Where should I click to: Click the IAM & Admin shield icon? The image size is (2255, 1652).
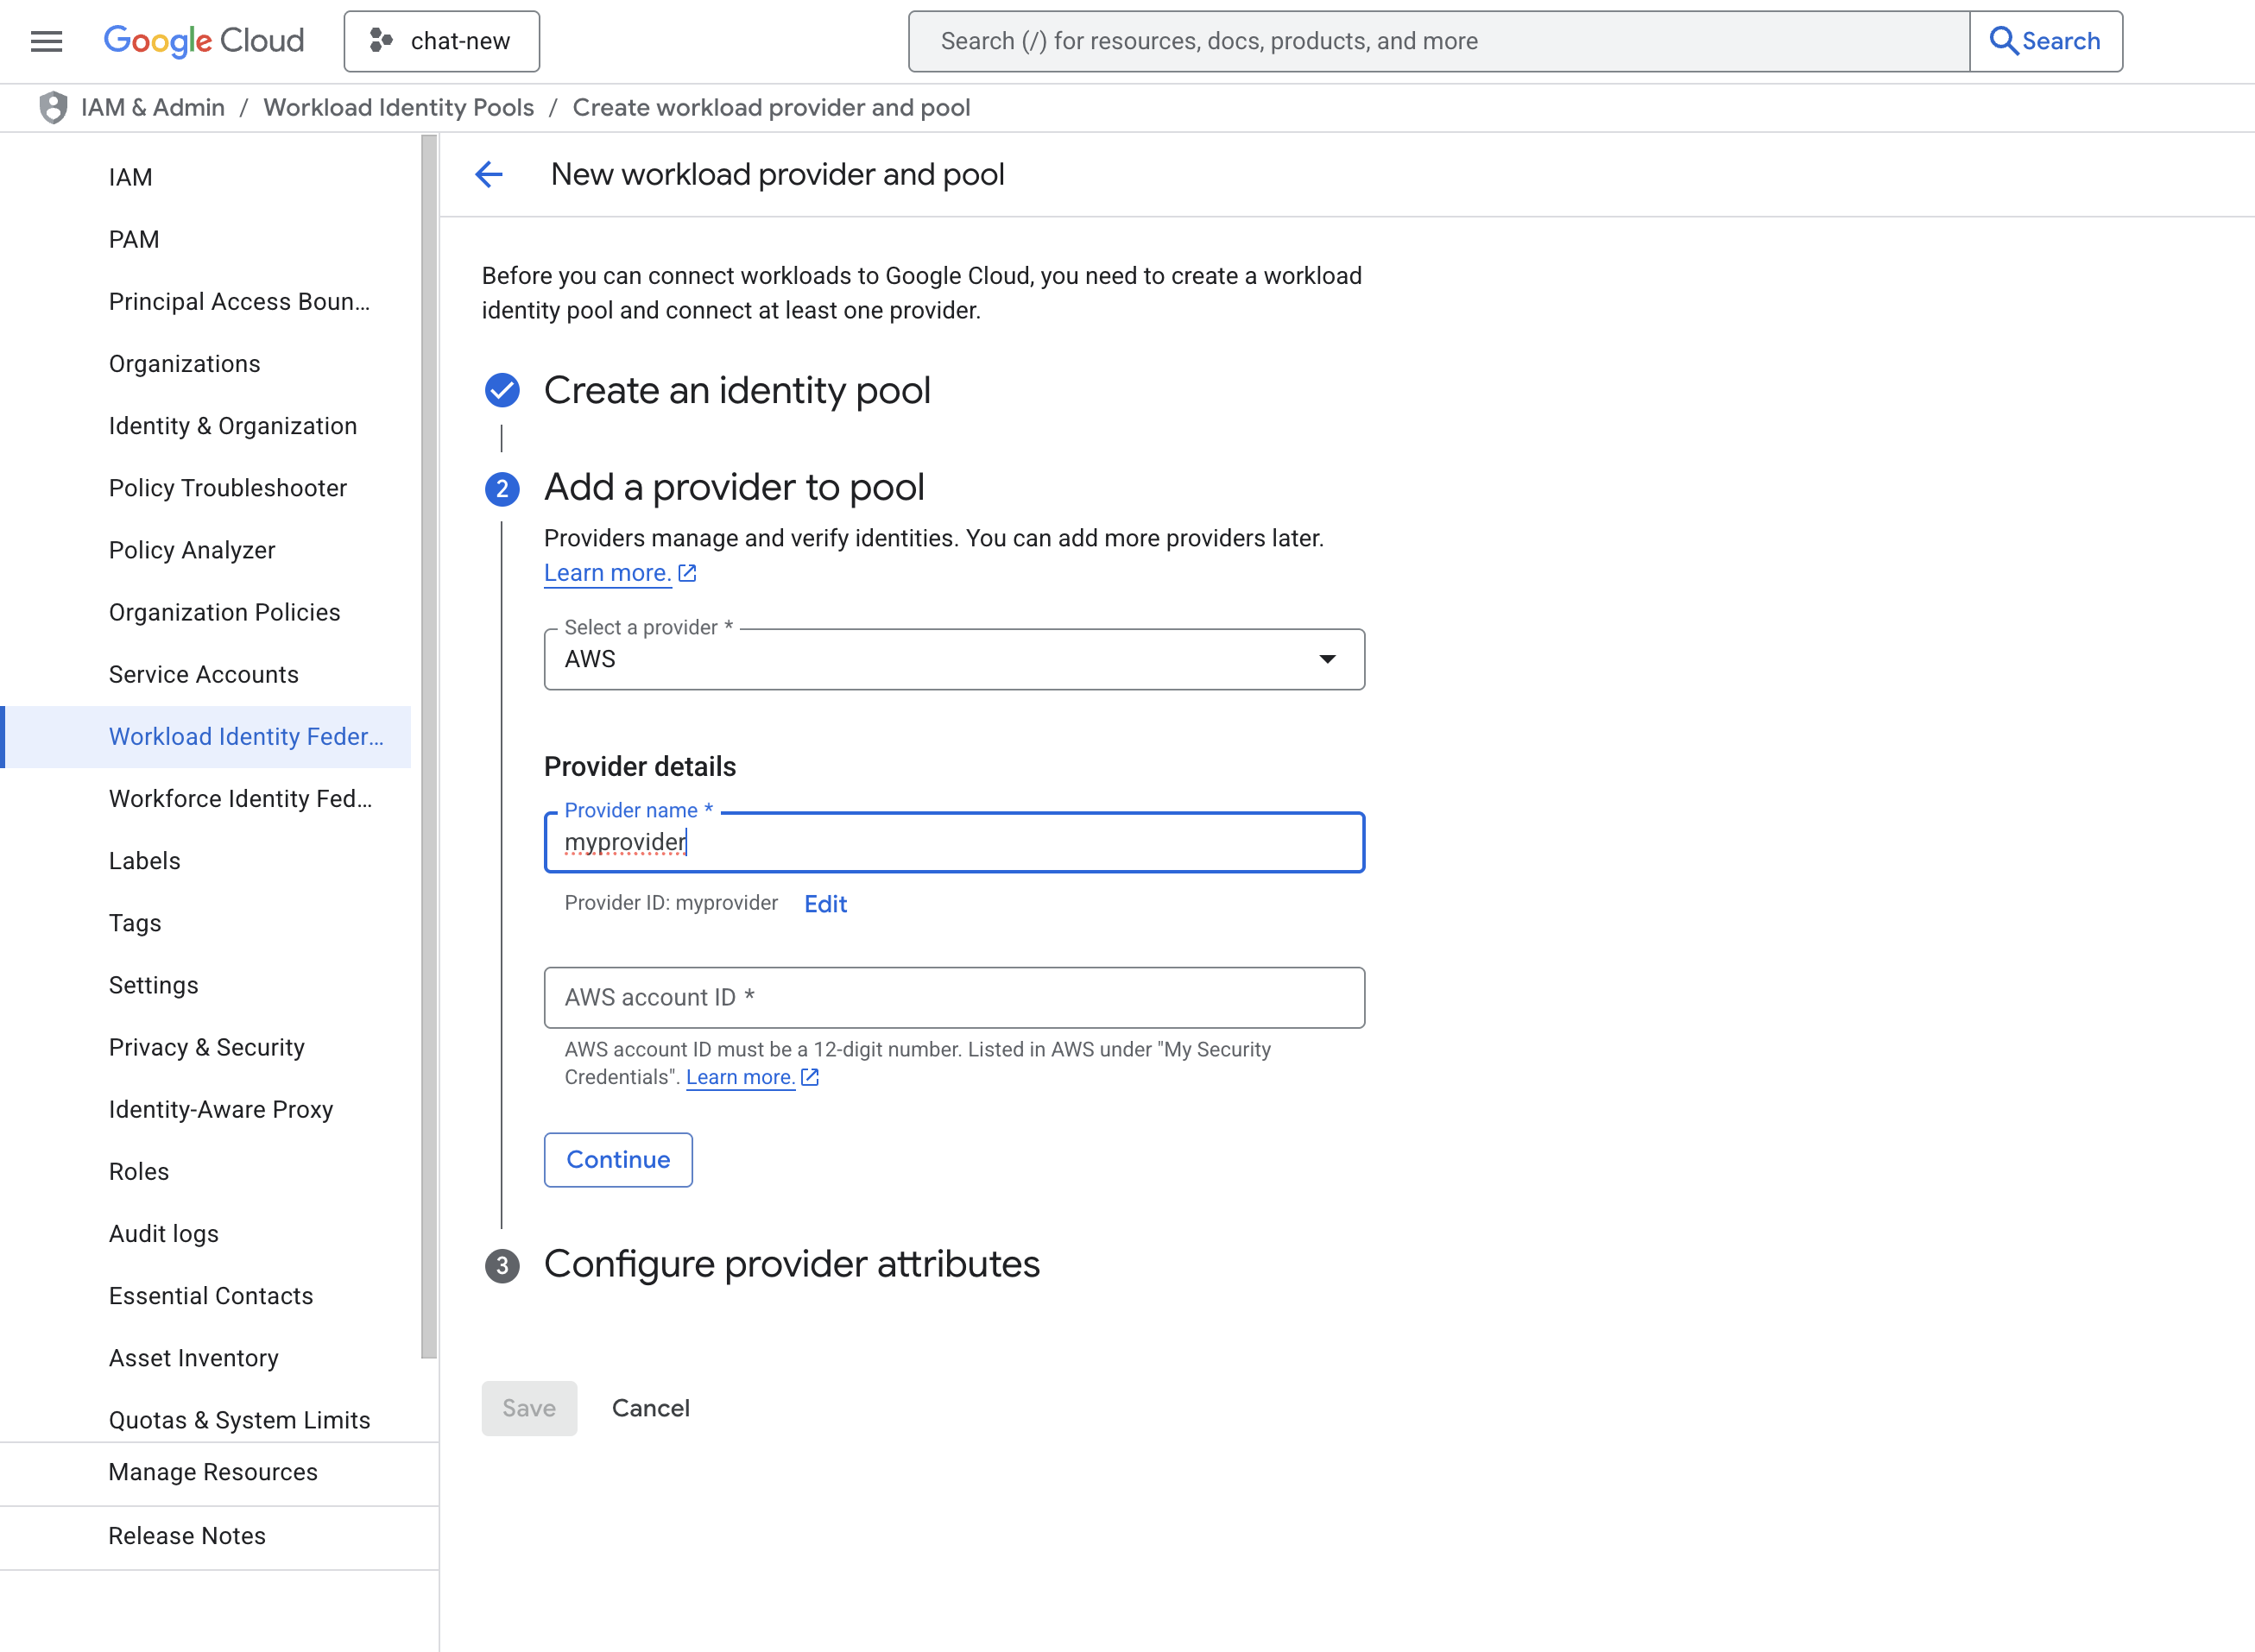(52, 107)
